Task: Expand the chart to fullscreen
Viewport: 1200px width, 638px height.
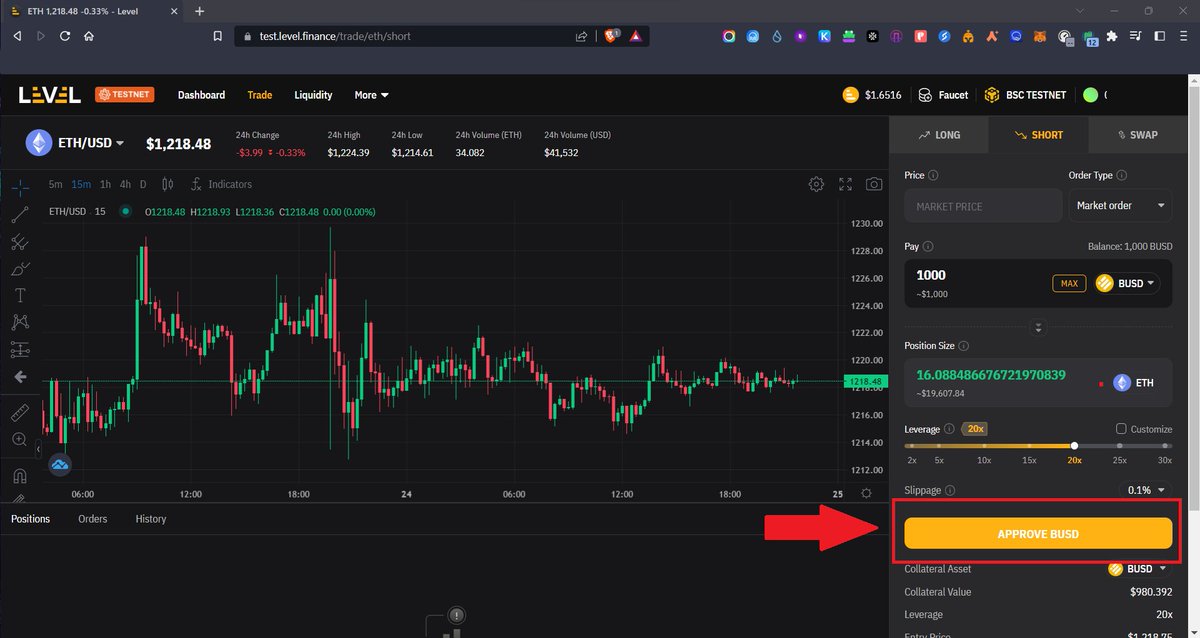Action: (845, 185)
